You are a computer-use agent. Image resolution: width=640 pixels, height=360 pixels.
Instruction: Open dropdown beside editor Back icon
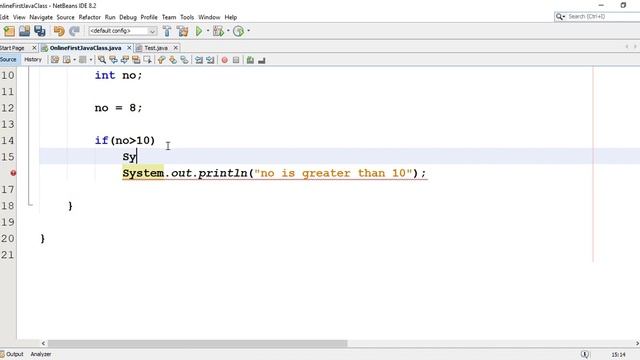pyautogui.click(x=74, y=60)
